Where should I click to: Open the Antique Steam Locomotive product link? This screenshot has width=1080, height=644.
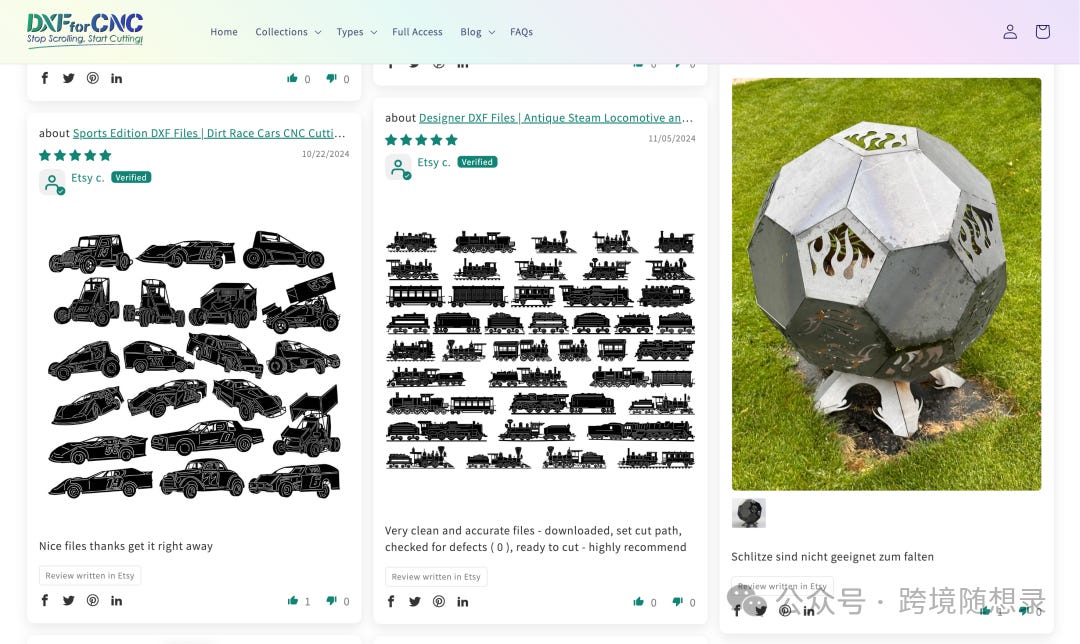(555, 118)
